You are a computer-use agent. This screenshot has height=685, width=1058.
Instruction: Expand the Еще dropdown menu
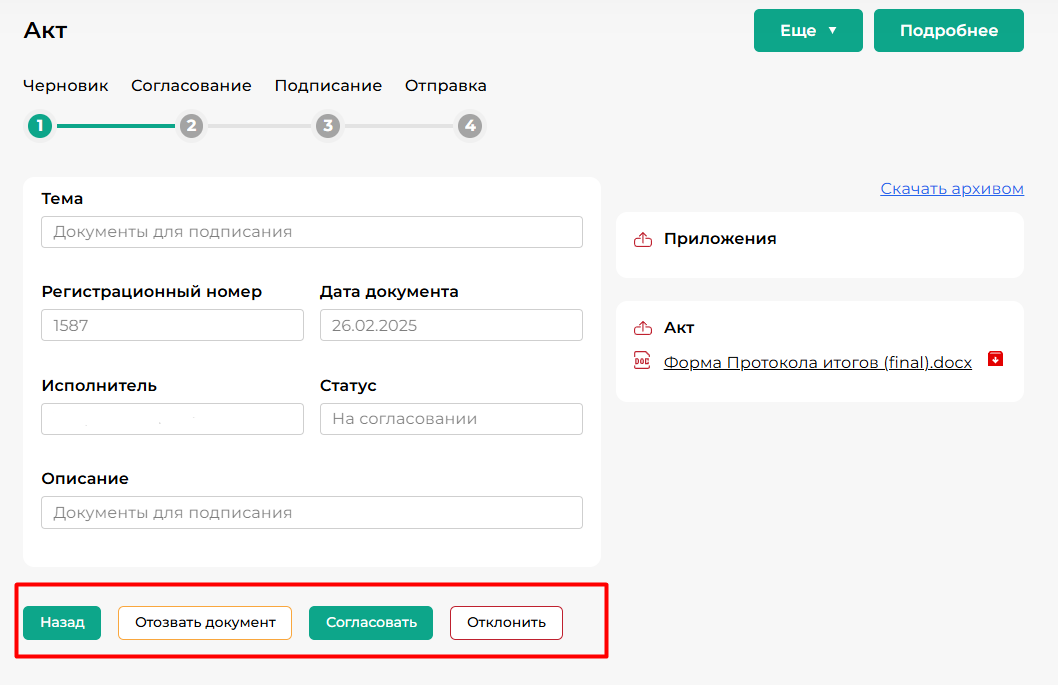point(807,31)
